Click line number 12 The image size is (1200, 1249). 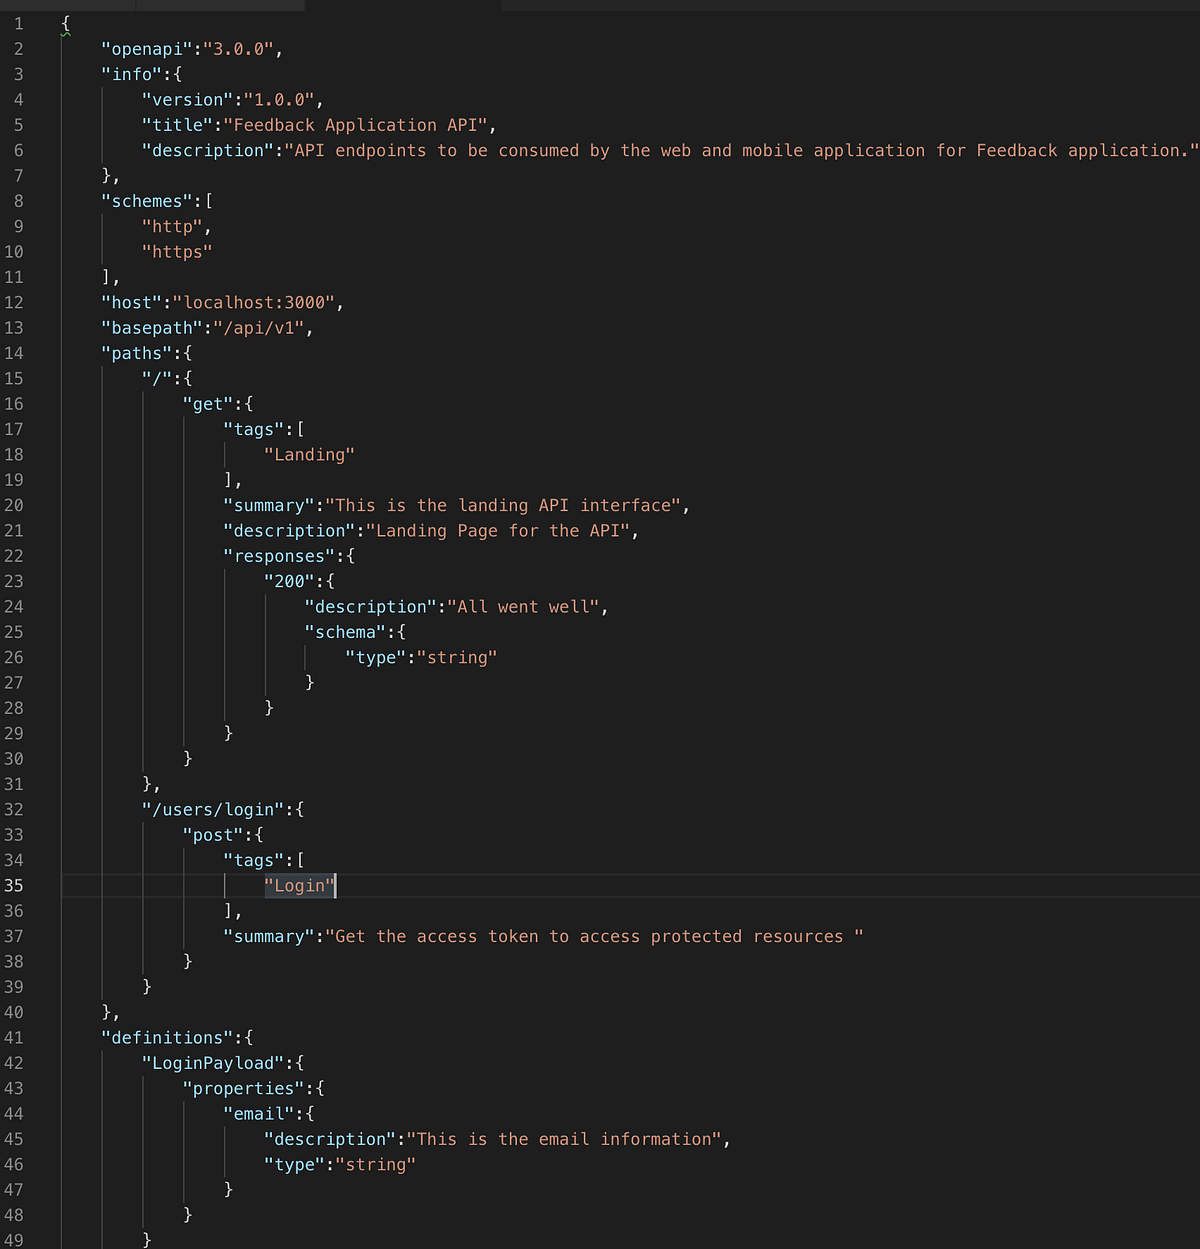click(14, 302)
